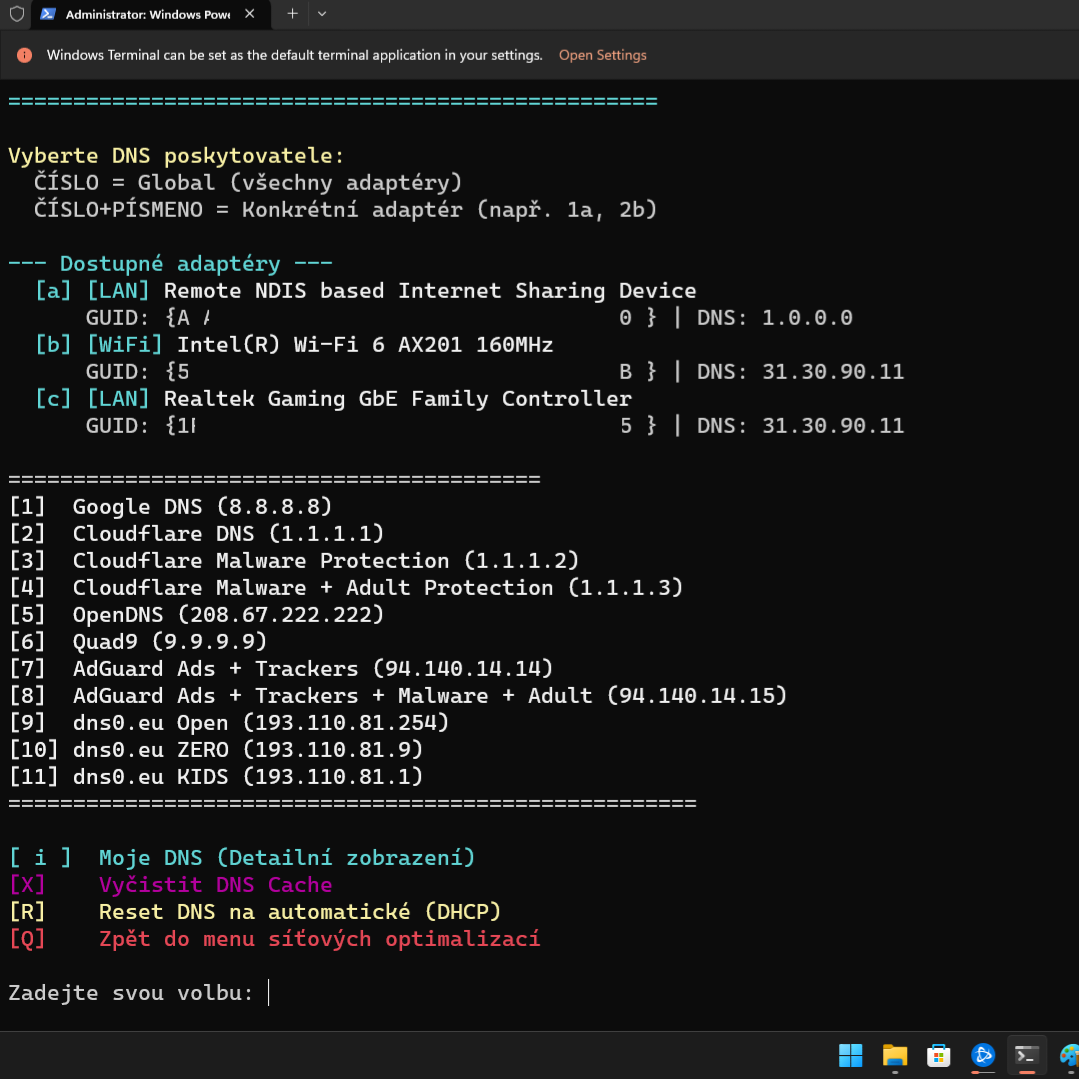Click the 'Vyčistit DNS Cache' line
This screenshot has width=1079, height=1079.
click(215, 885)
